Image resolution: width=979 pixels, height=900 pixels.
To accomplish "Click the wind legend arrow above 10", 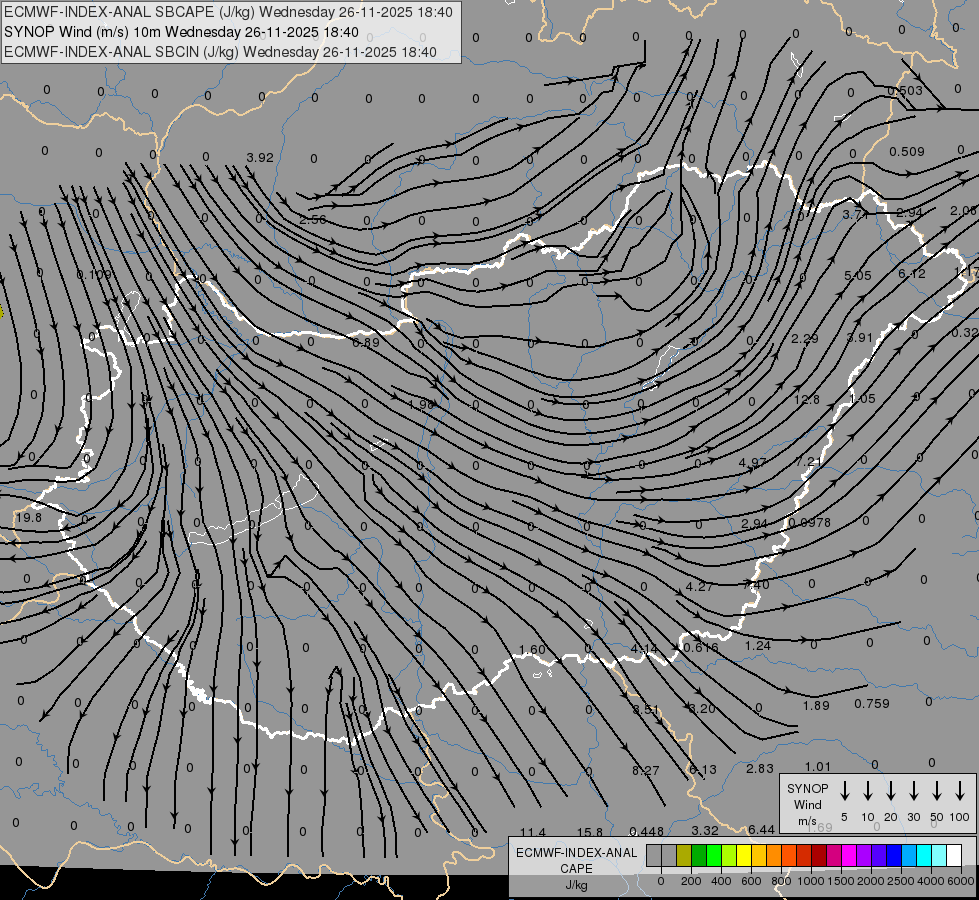I will click(x=867, y=791).
